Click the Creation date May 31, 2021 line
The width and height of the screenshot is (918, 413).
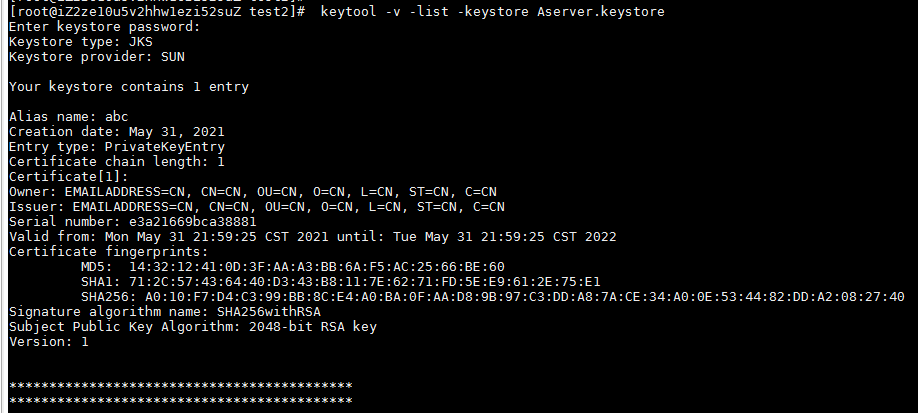[x=117, y=131]
